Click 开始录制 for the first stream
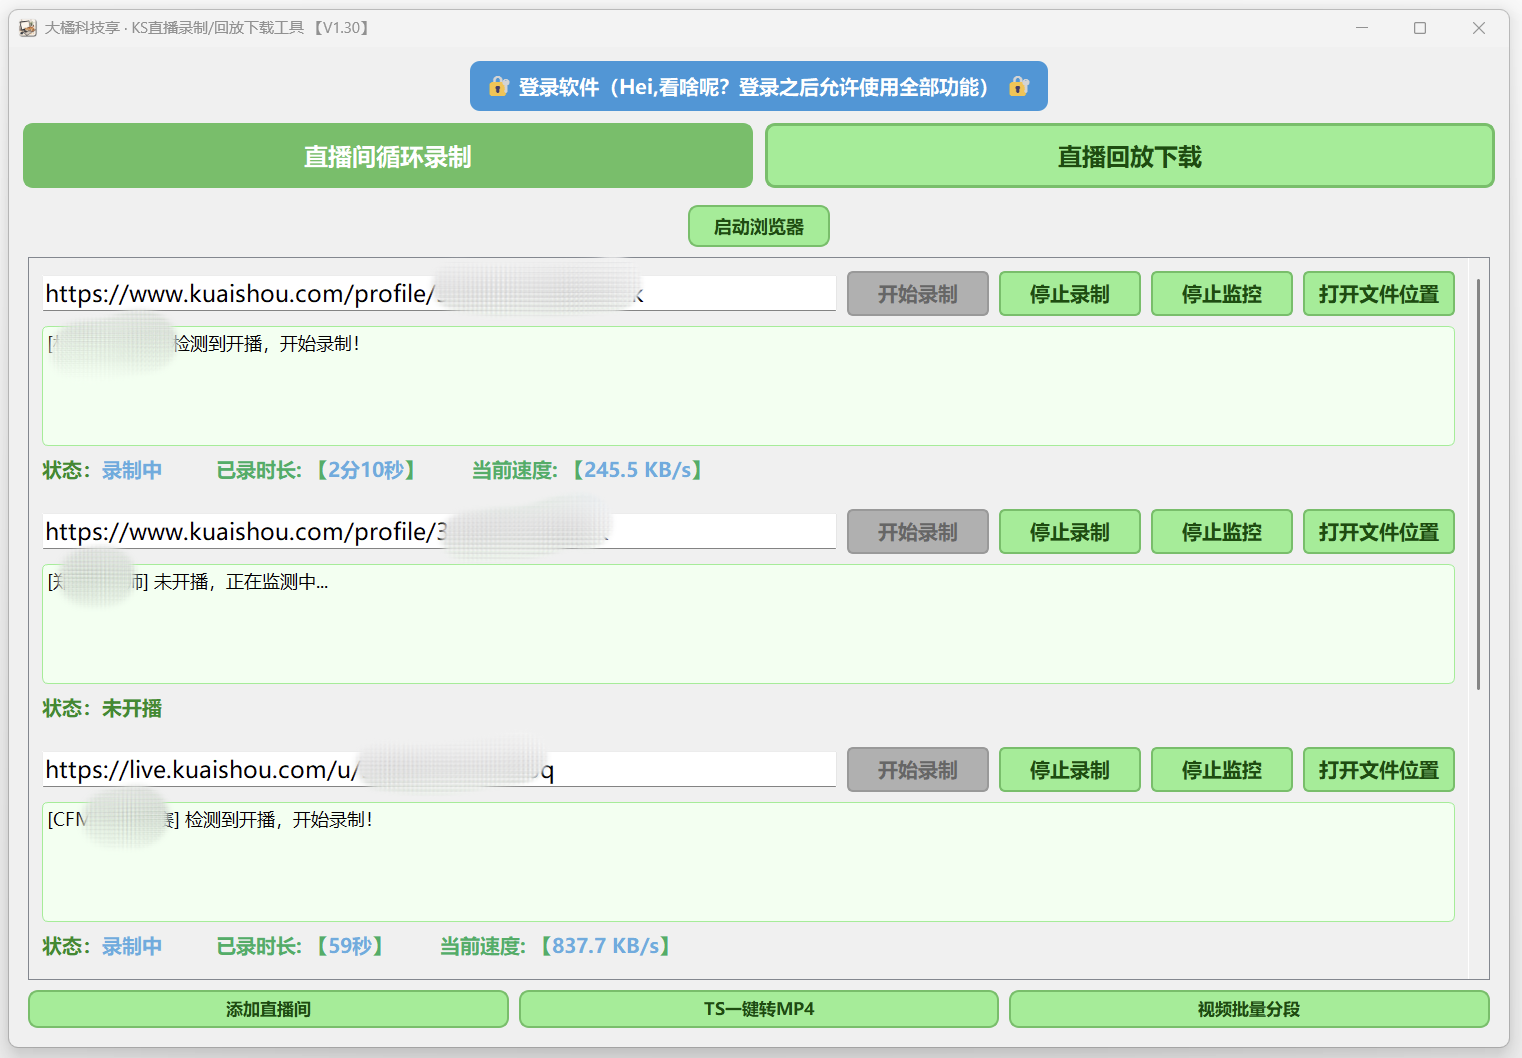This screenshot has width=1522, height=1058. (918, 294)
